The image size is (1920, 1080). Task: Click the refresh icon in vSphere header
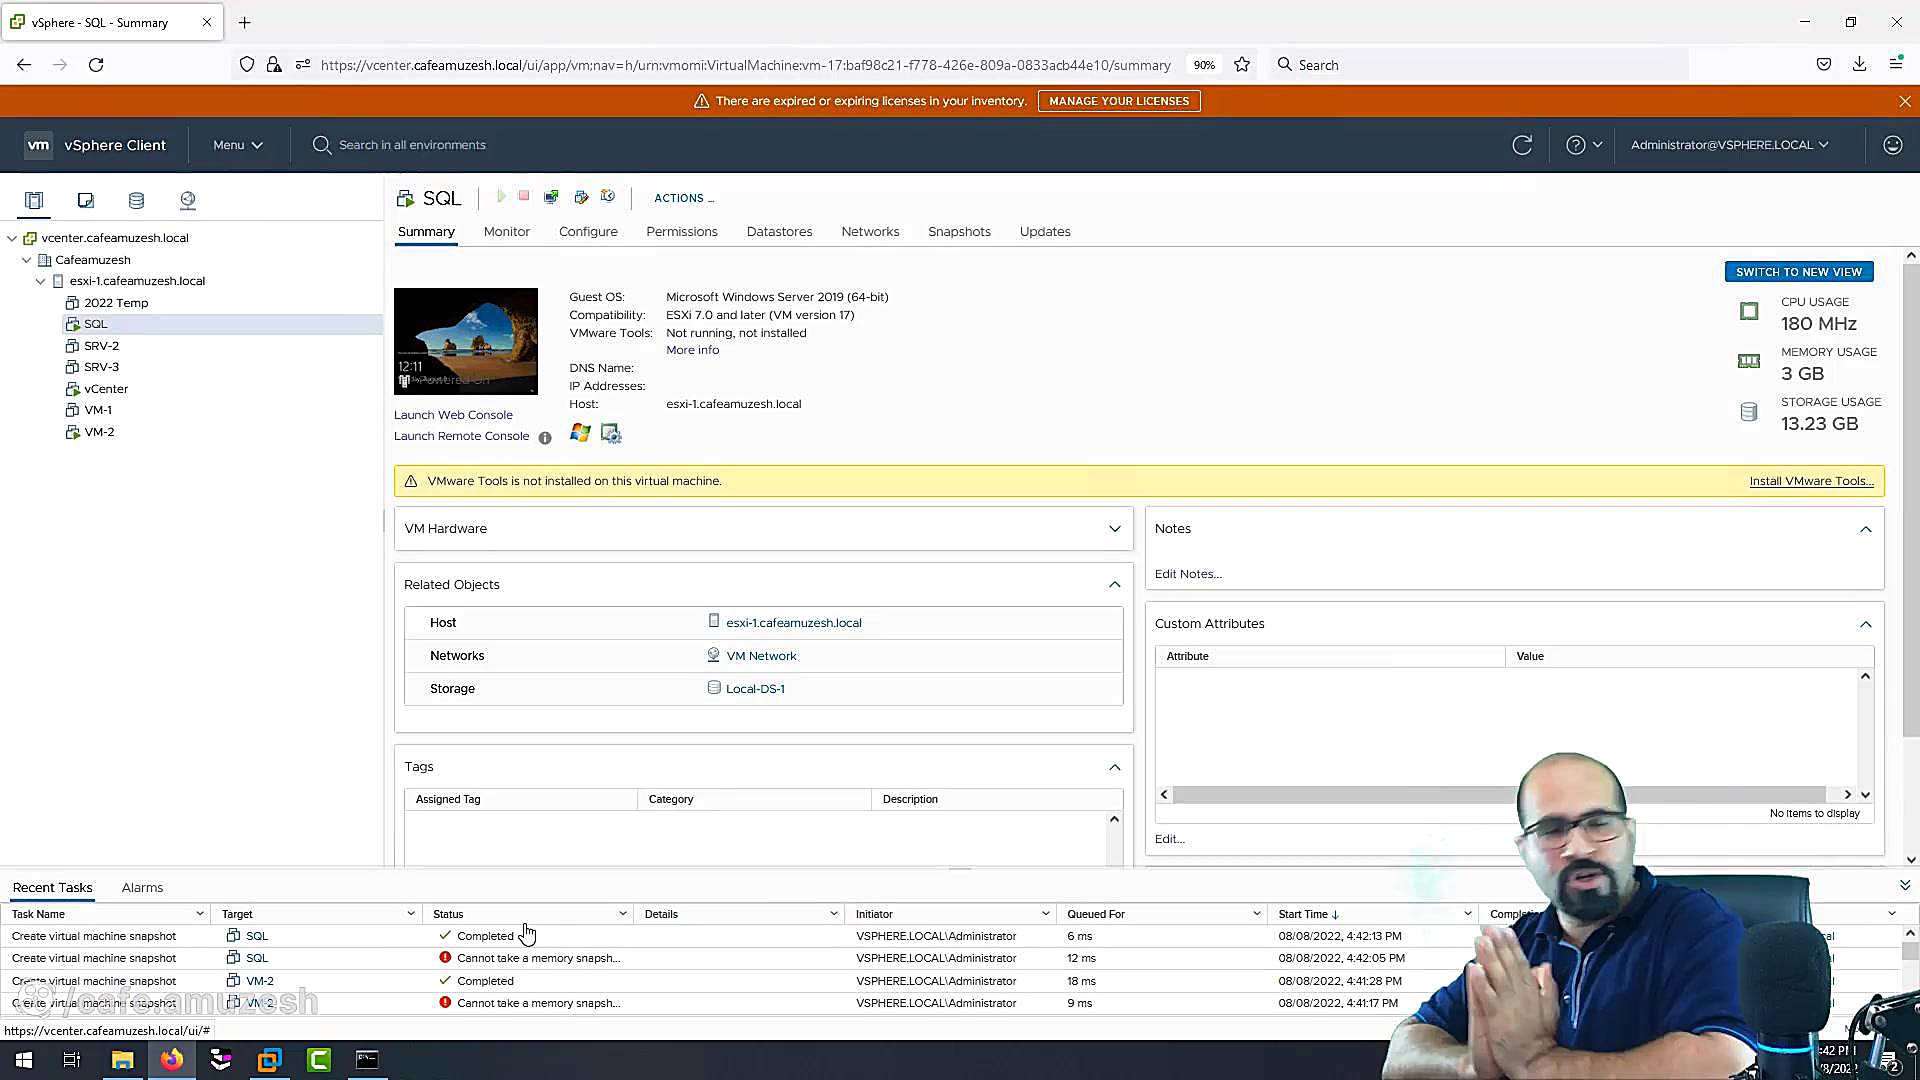(x=1522, y=145)
